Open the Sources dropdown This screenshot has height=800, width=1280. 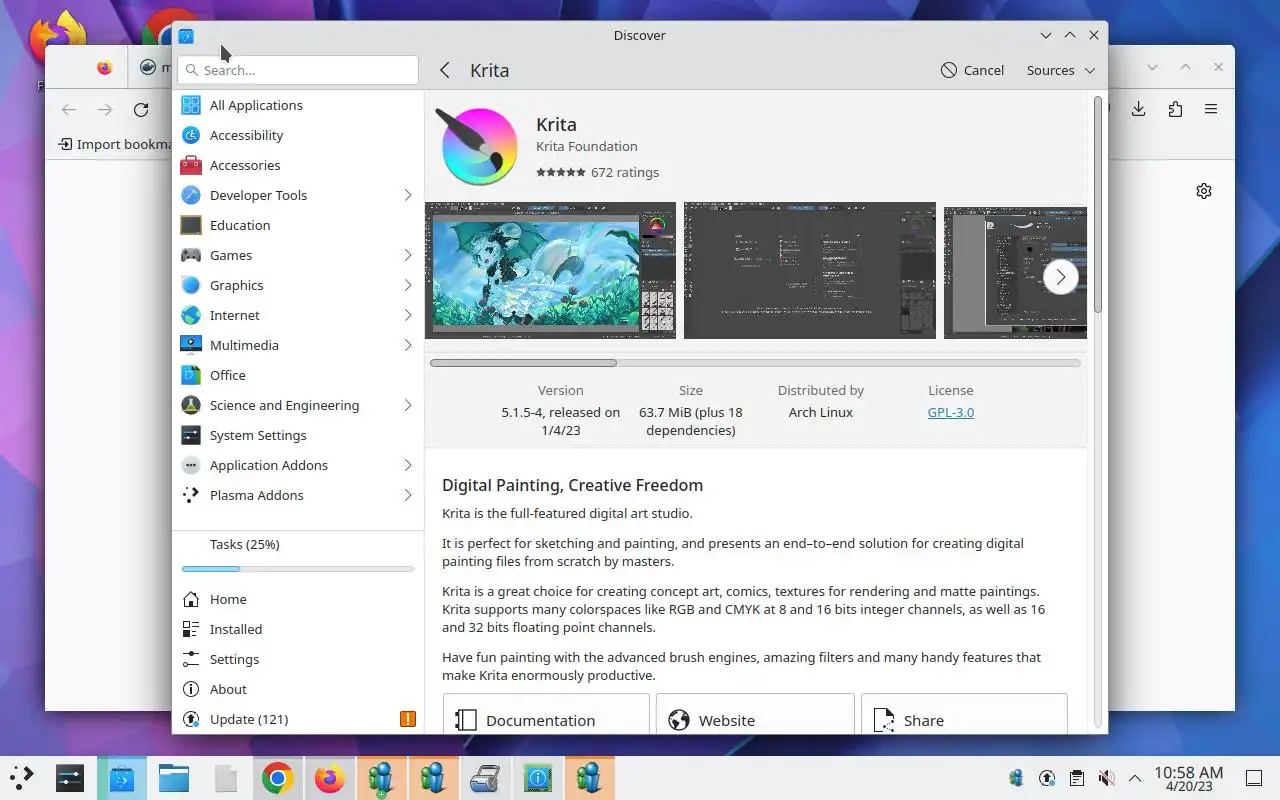pyautogui.click(x=1061, y=70)
